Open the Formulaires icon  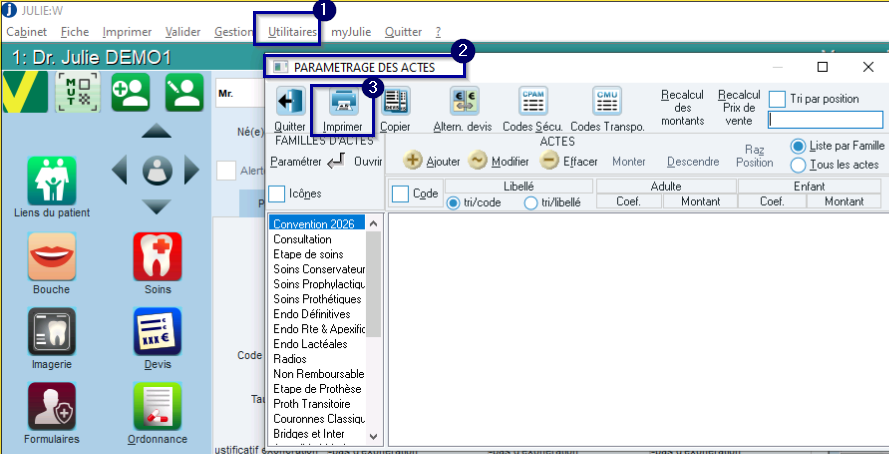[x=52, y=406]
